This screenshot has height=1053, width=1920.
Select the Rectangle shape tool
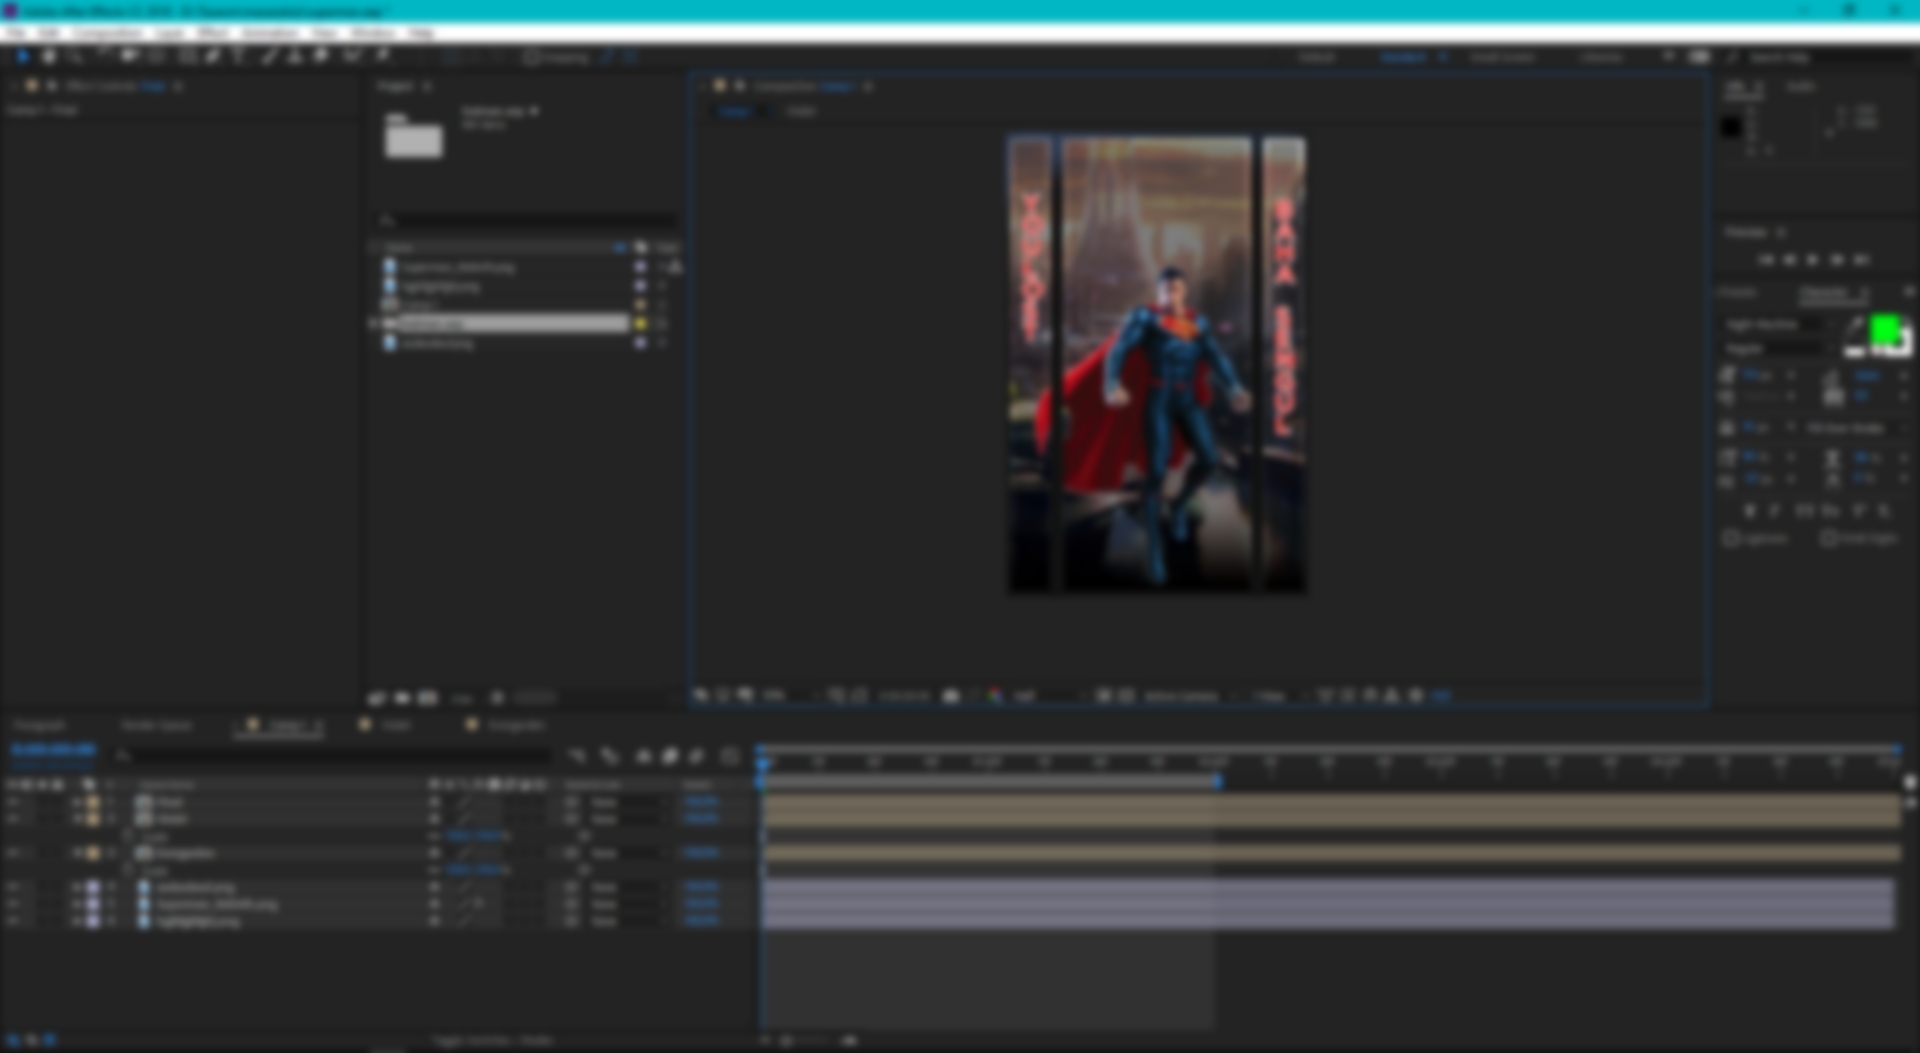point(187,57)
